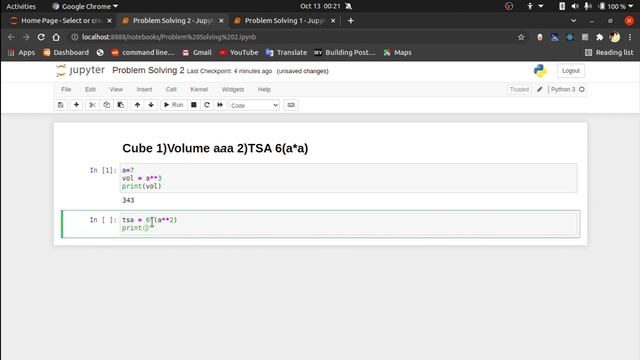
Task: Reload the current page
Action: [x=41, y=37]
